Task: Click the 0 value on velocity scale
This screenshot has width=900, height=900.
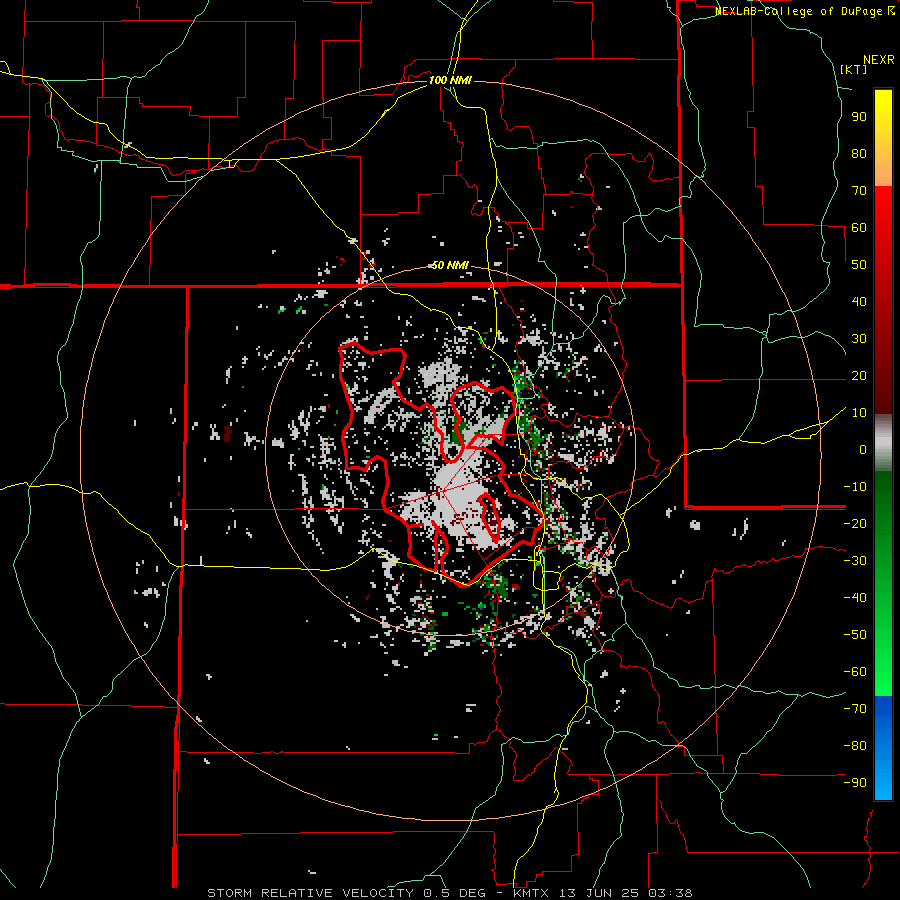Action: coord(863,449)
